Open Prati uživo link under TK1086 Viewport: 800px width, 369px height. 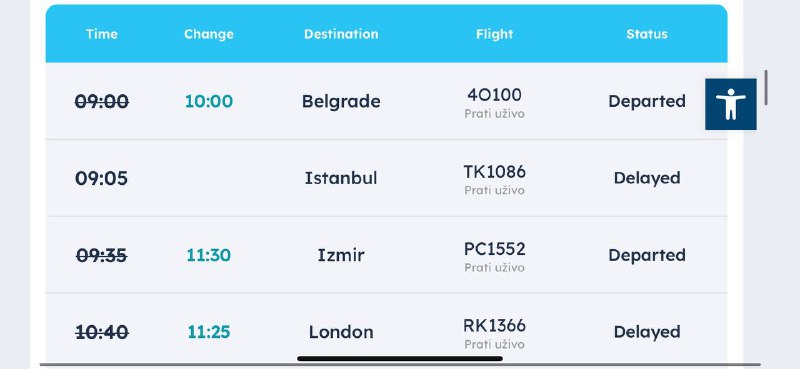(494, 190)
